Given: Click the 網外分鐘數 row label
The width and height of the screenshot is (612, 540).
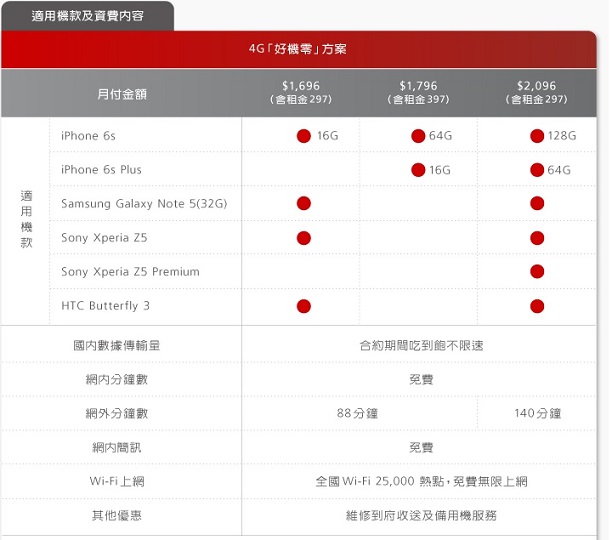Looking at the screenshot, I should (x=117, y=414).
